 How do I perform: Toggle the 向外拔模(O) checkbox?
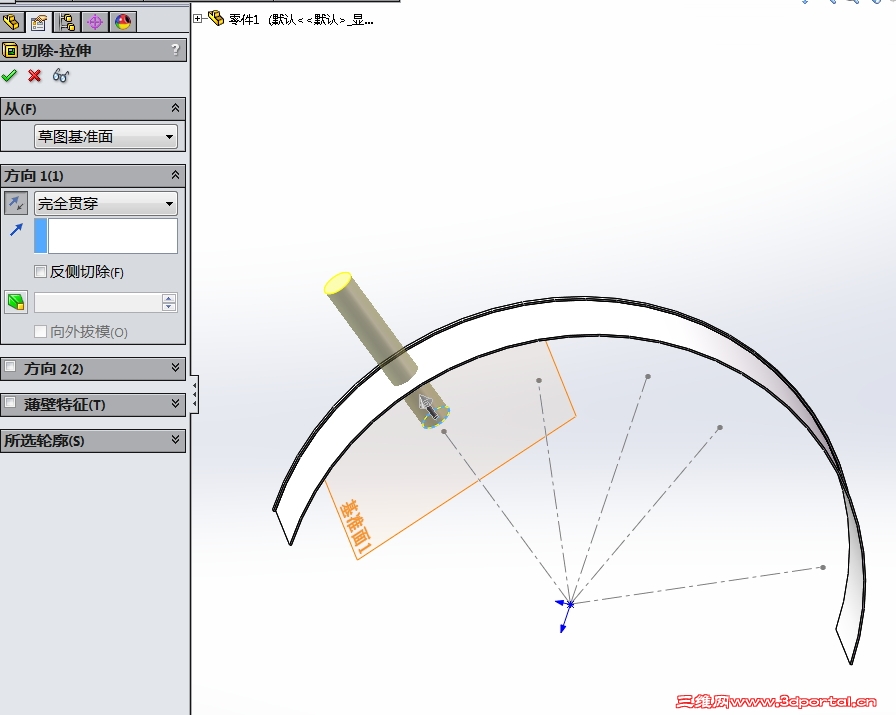(x=40, y=331)
